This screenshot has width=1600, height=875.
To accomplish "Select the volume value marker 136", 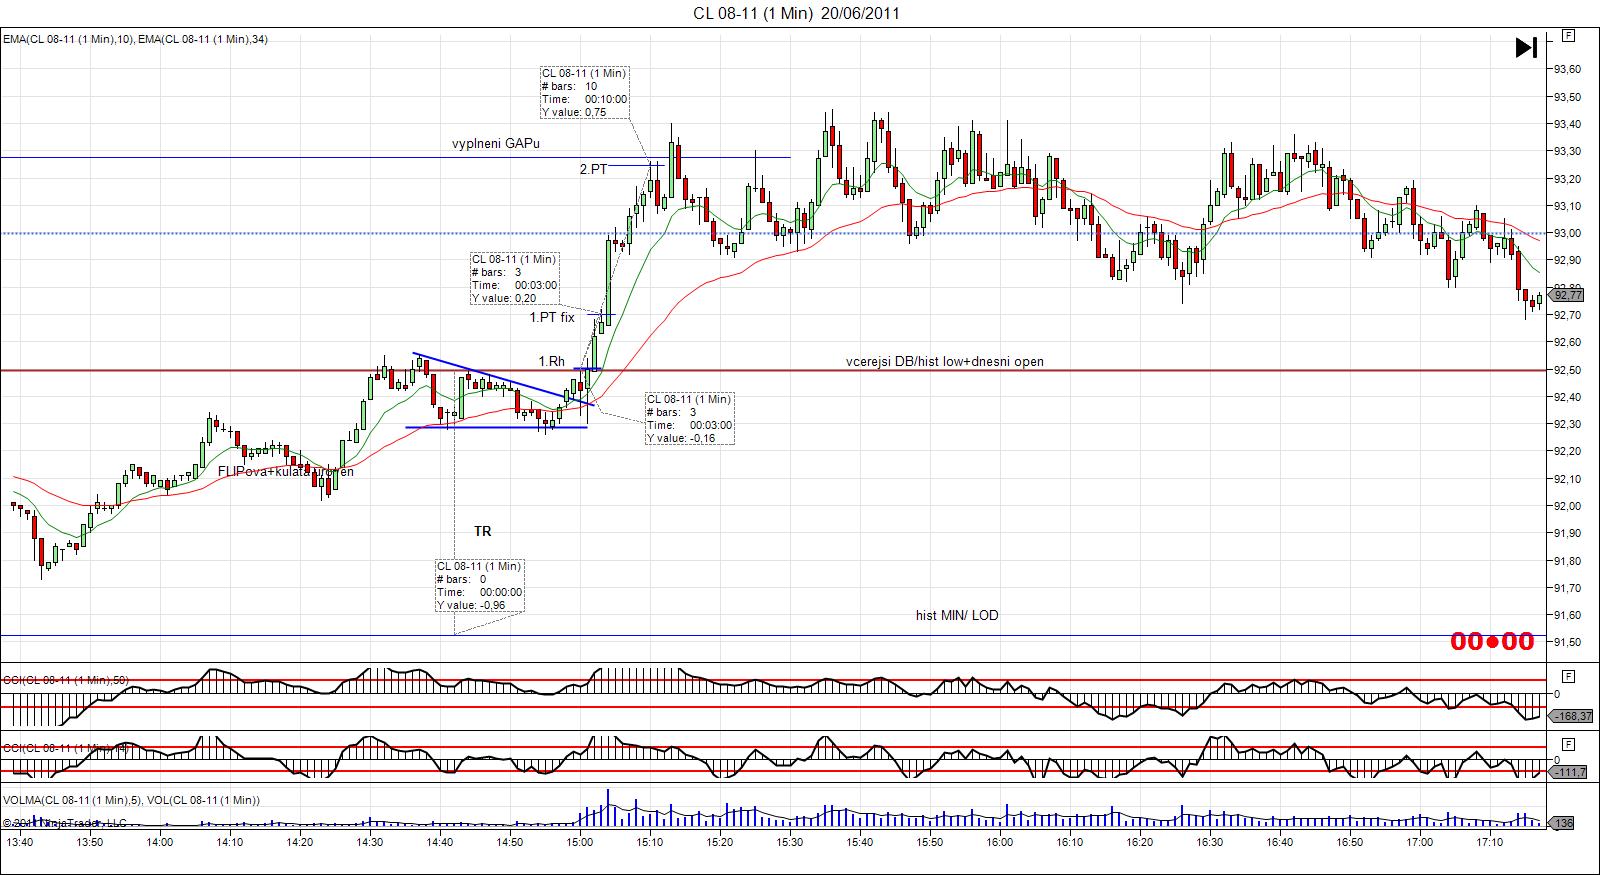I will tap(1563, 823).
